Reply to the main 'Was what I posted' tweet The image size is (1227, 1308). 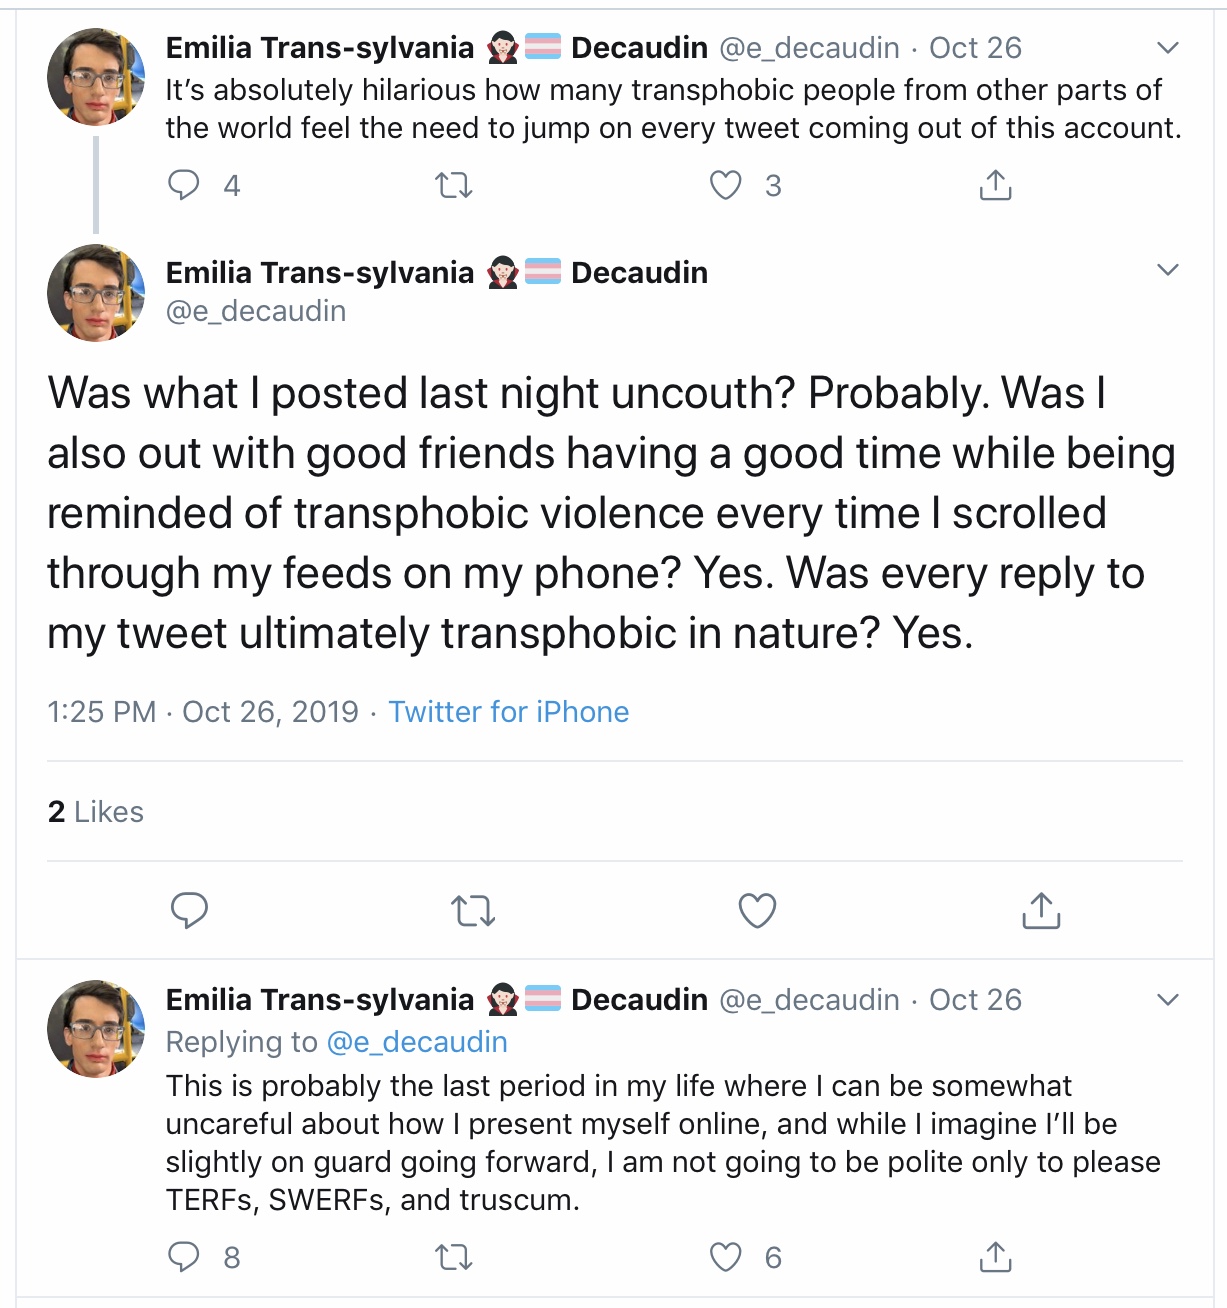[x=189, y=910]
